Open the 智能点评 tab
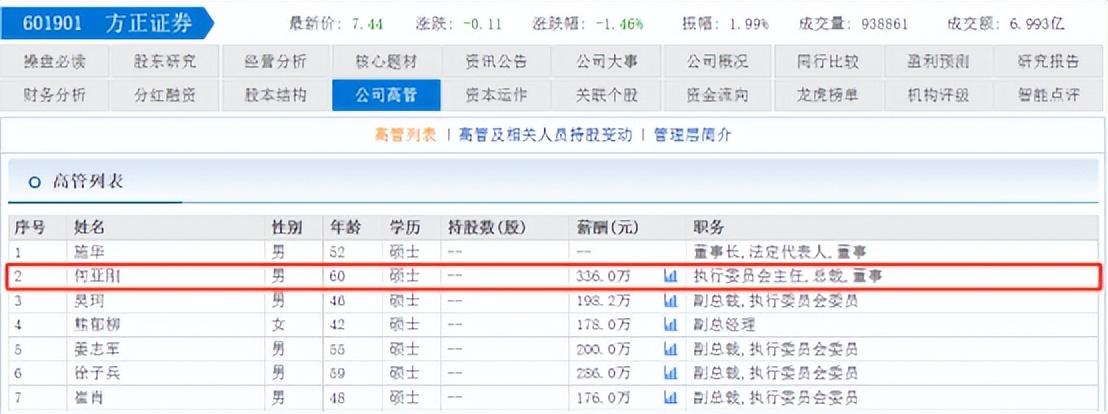The height and width of the screenshot is (414, 1108). (x=1049, y=95)
